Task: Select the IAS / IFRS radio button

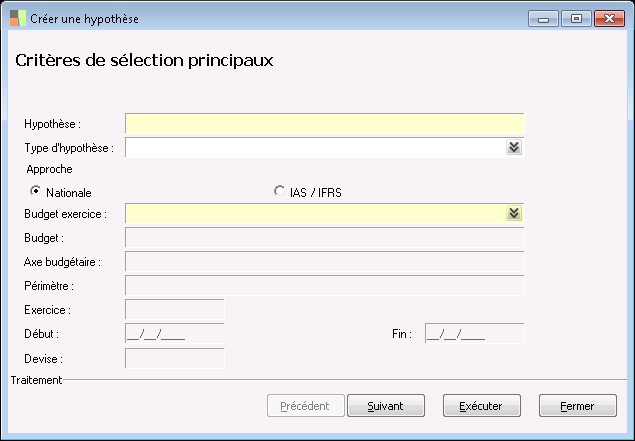Action: 279,192
